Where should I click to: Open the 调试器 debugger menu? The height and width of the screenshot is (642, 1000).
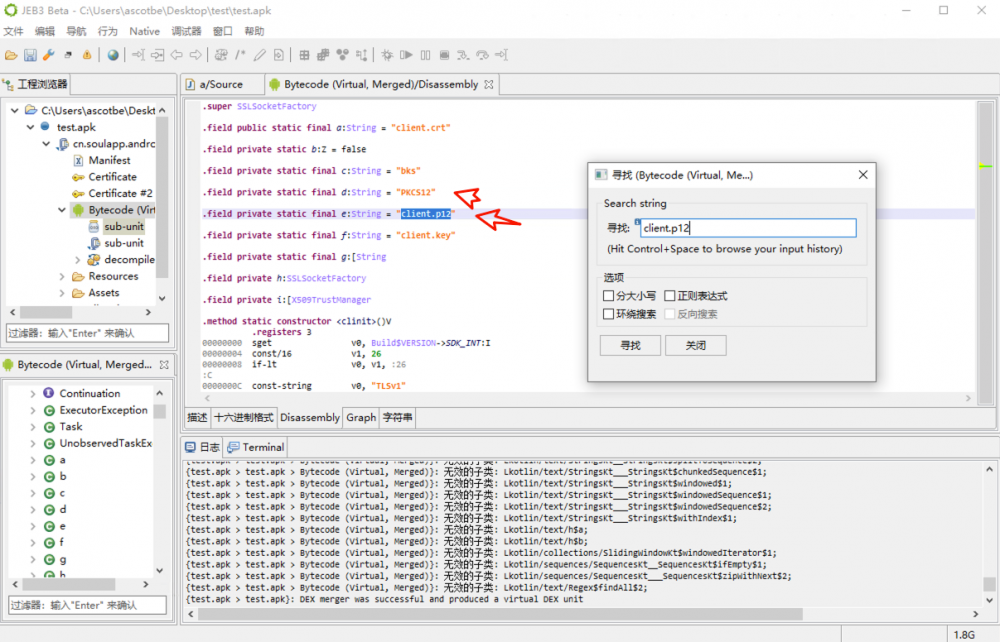[186, 31]
